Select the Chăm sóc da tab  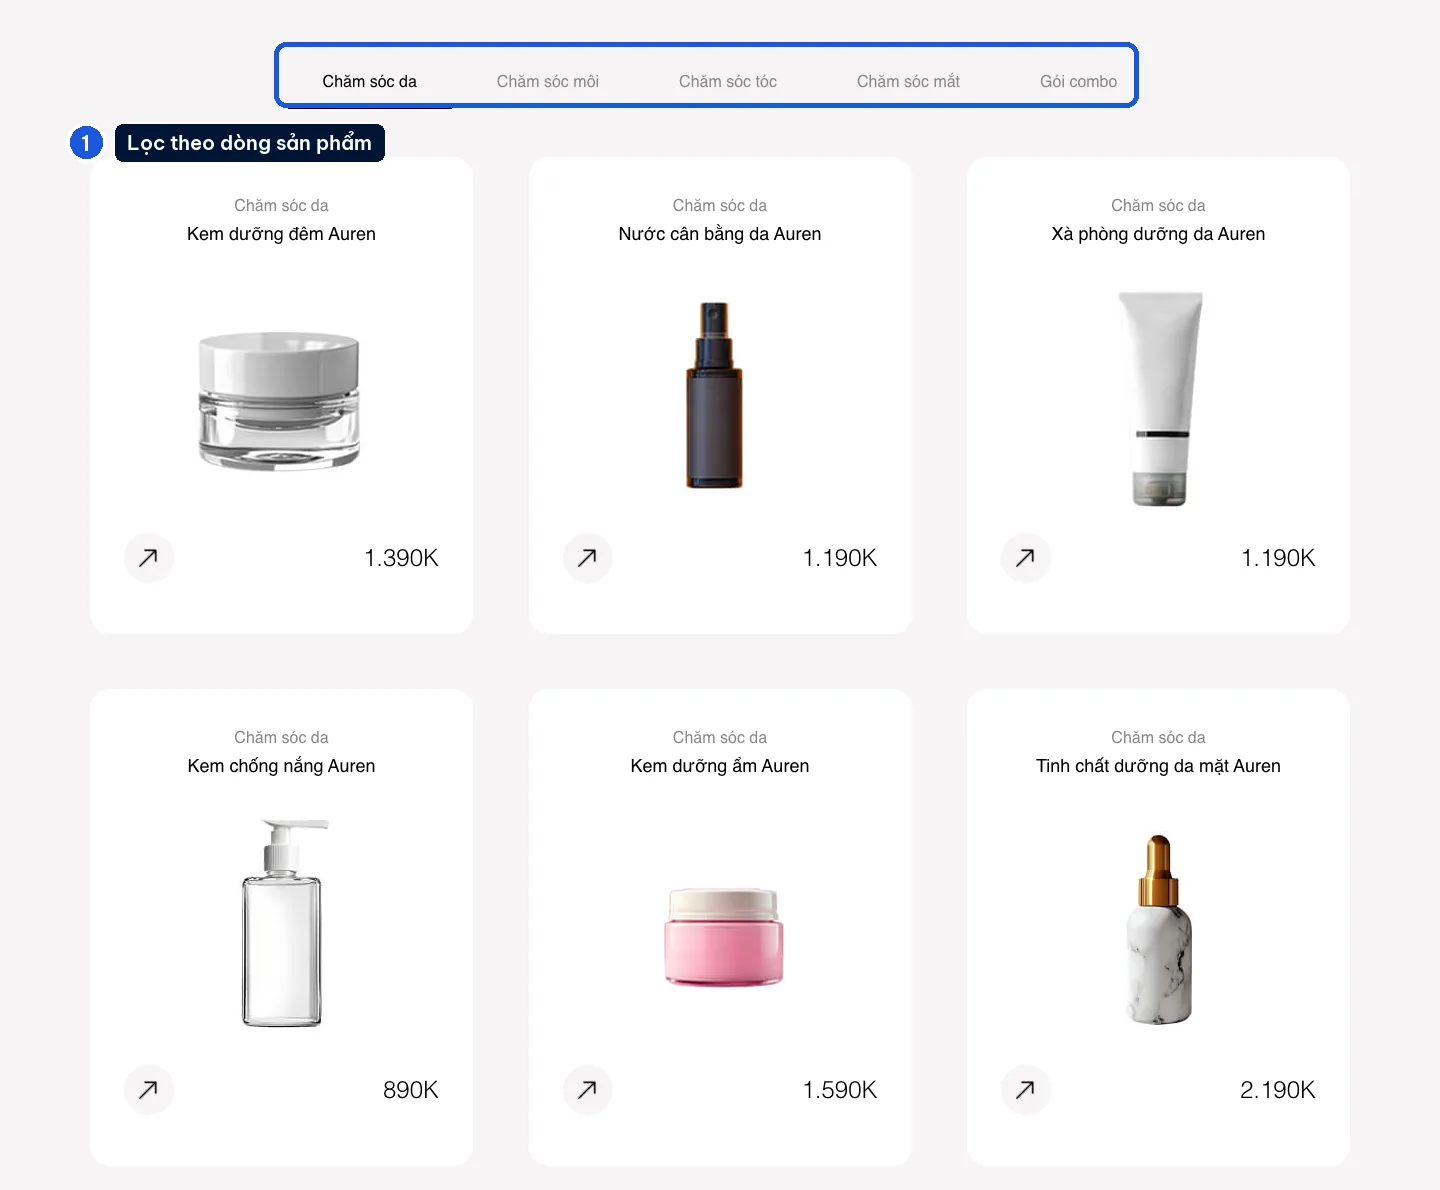(x=369, y=81)
